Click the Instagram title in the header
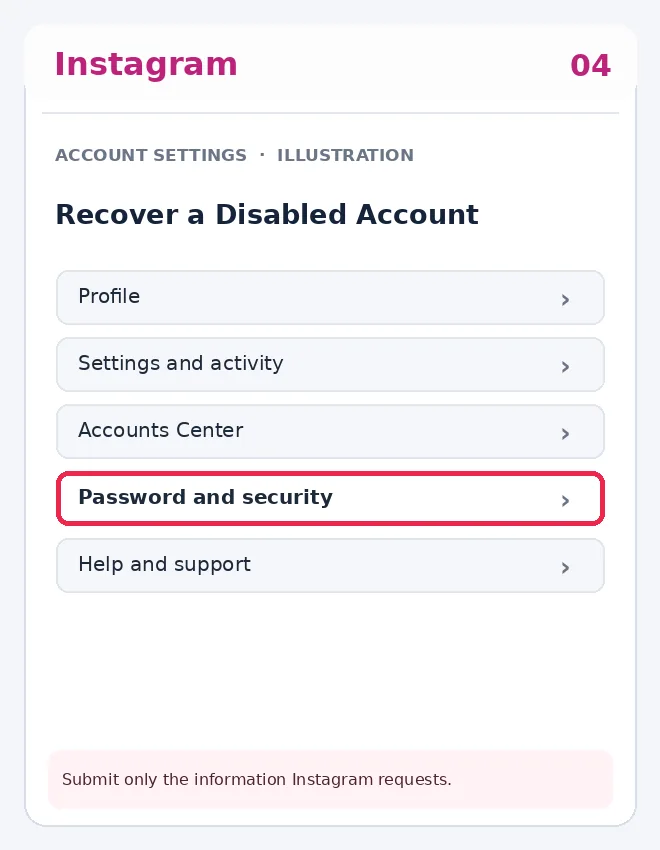Viewport: 660px width, 850px height. pyautogui.click(x=146, y=65)
